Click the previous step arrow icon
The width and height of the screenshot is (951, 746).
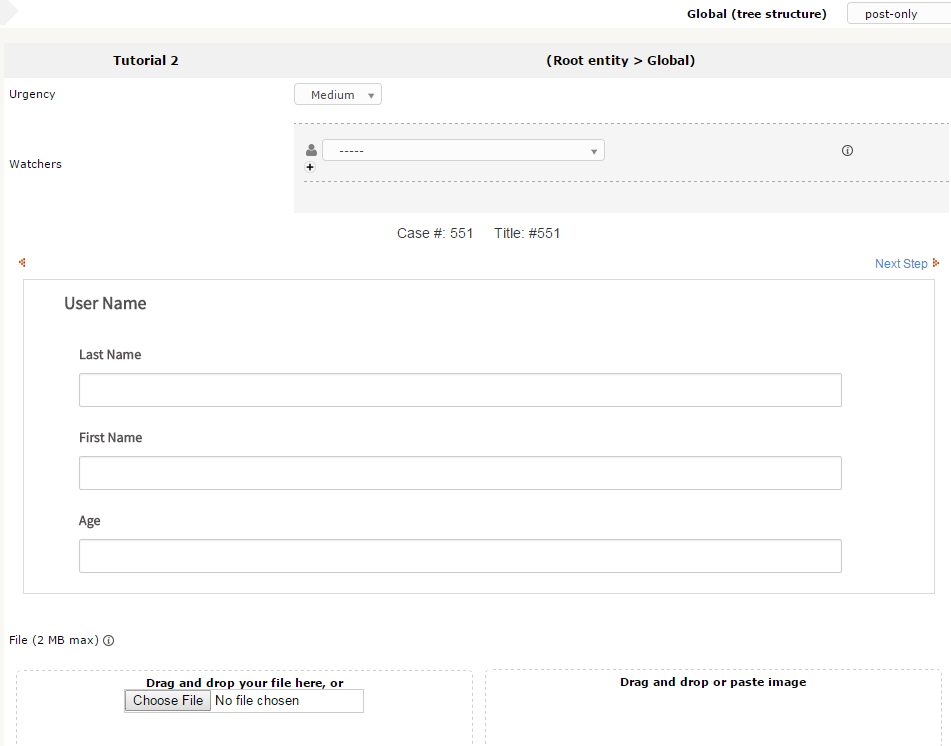(22, 263)
